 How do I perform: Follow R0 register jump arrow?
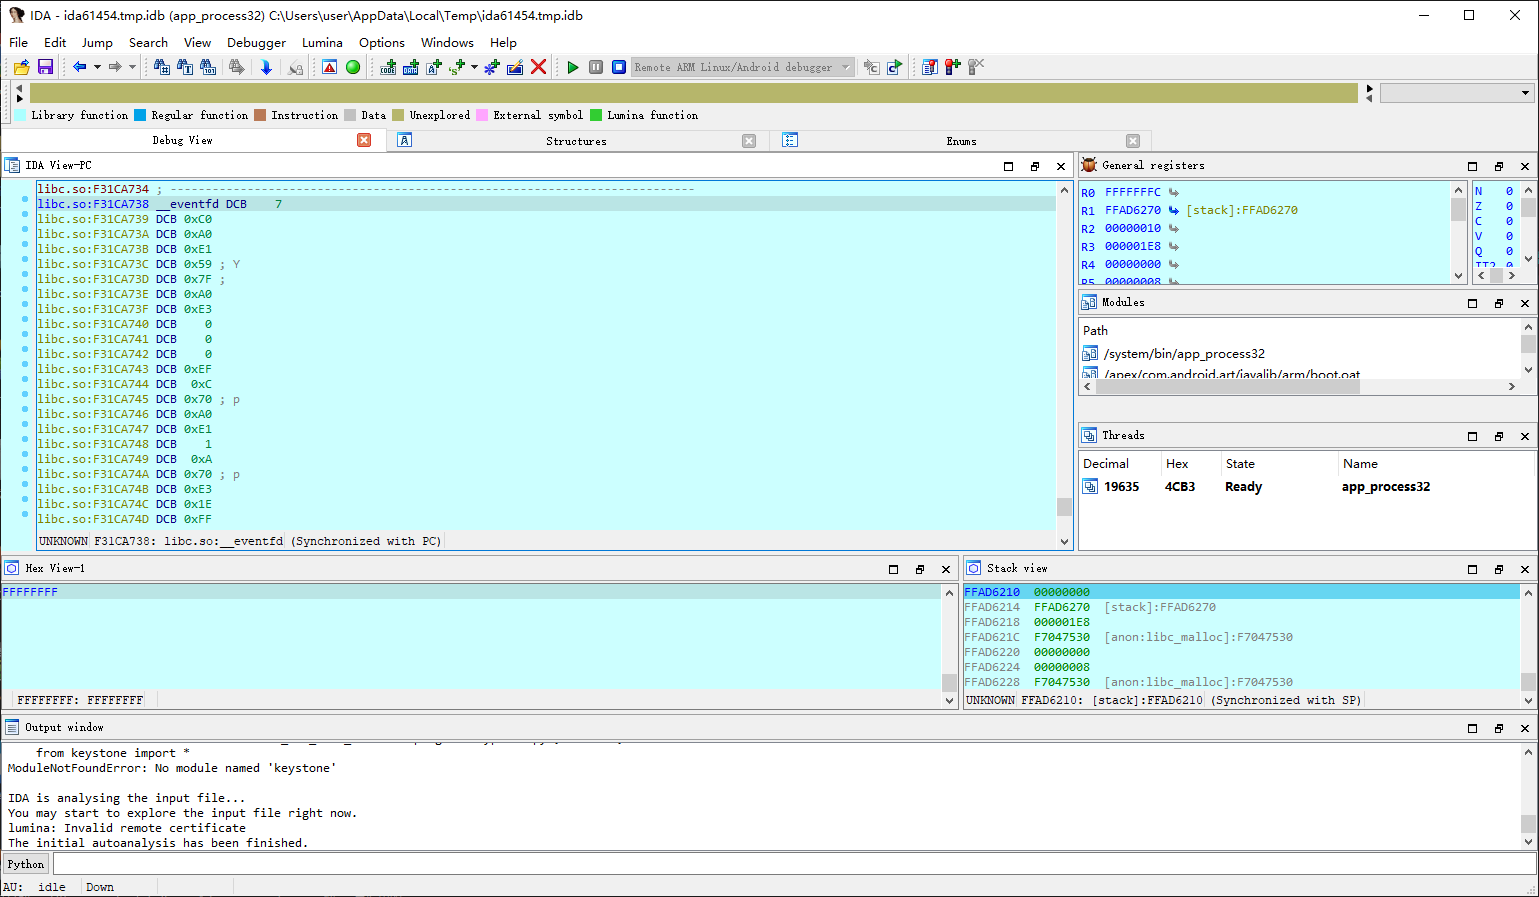tap(1173, 192)
